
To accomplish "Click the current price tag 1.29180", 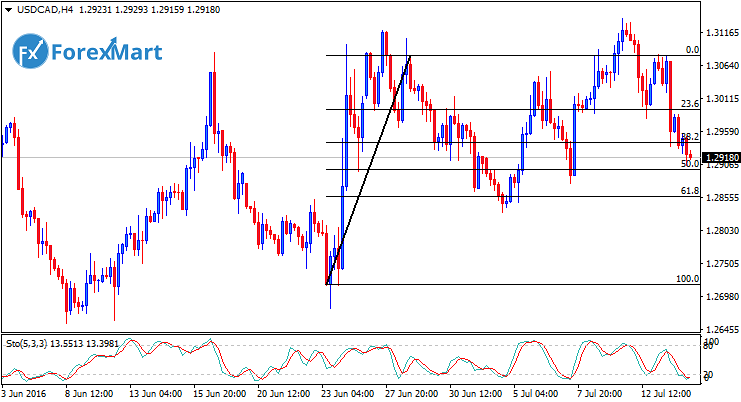I will click(x=721, y=158).
